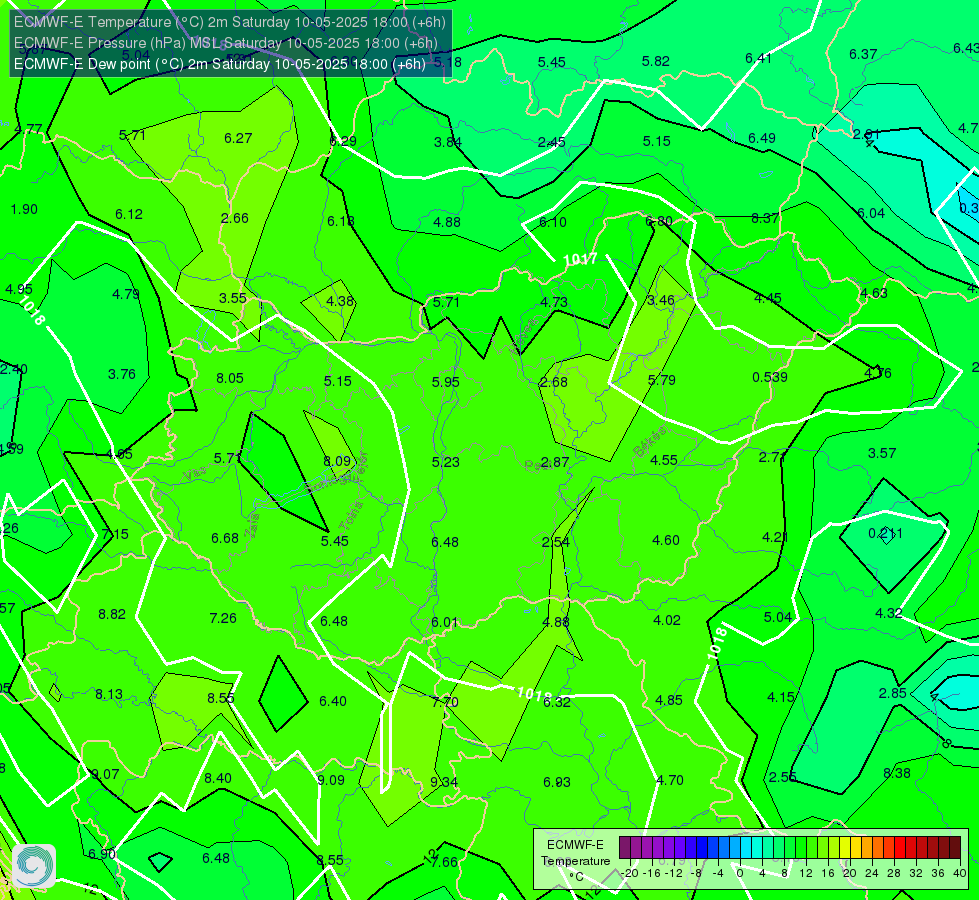This screenshot has width=979, height=900.
Task: Select the ECMWF-E Pressure MSL layer label
Action: point(225,43)
